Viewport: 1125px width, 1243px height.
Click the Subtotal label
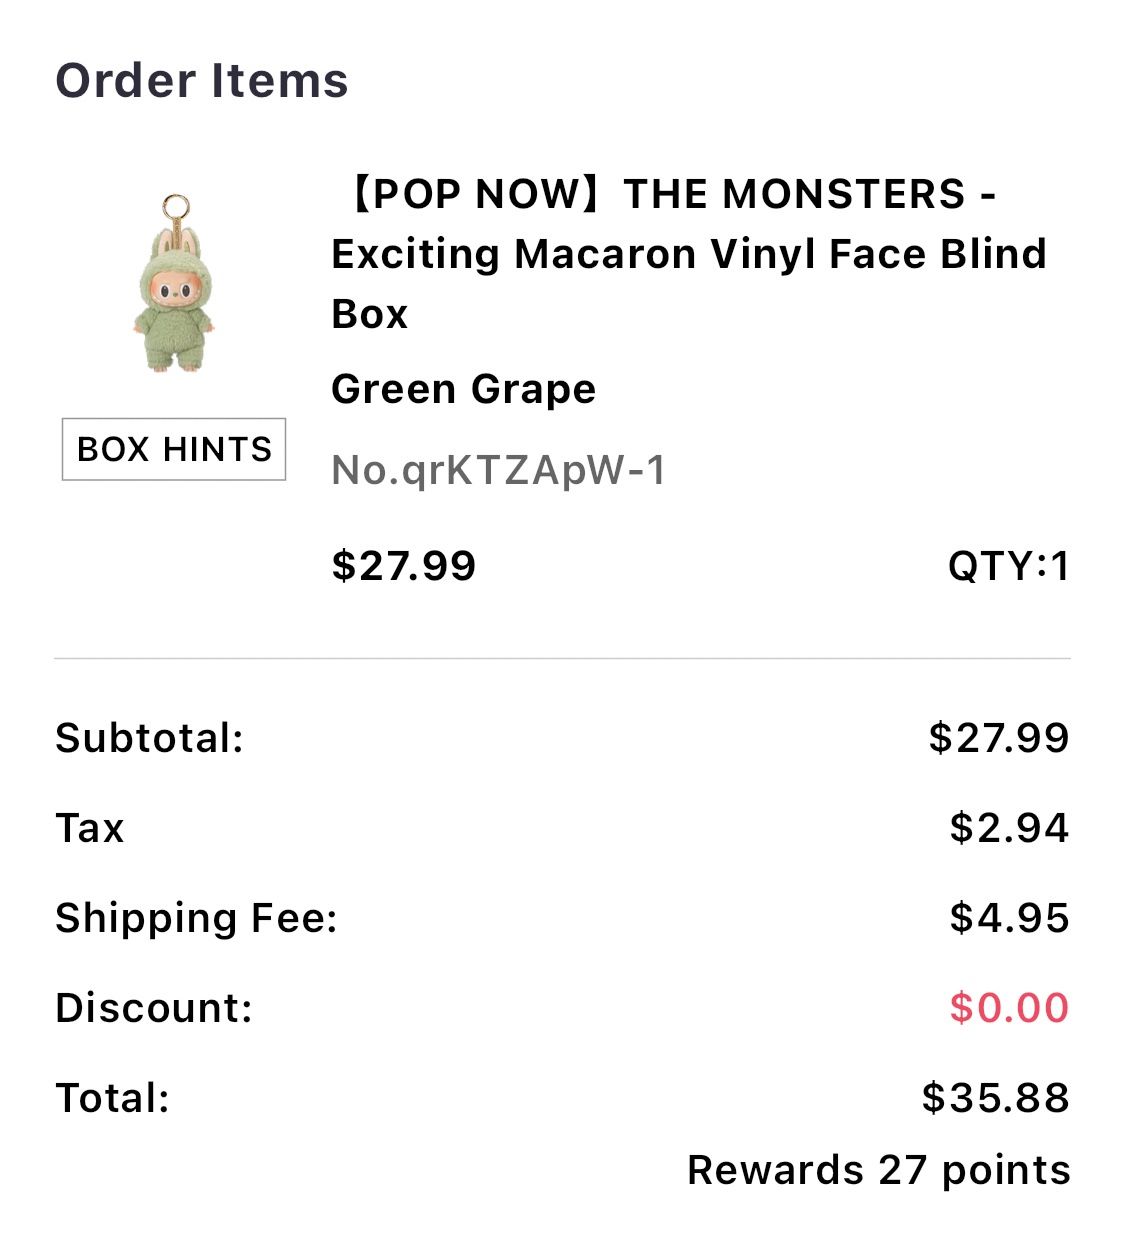[150, 738]
